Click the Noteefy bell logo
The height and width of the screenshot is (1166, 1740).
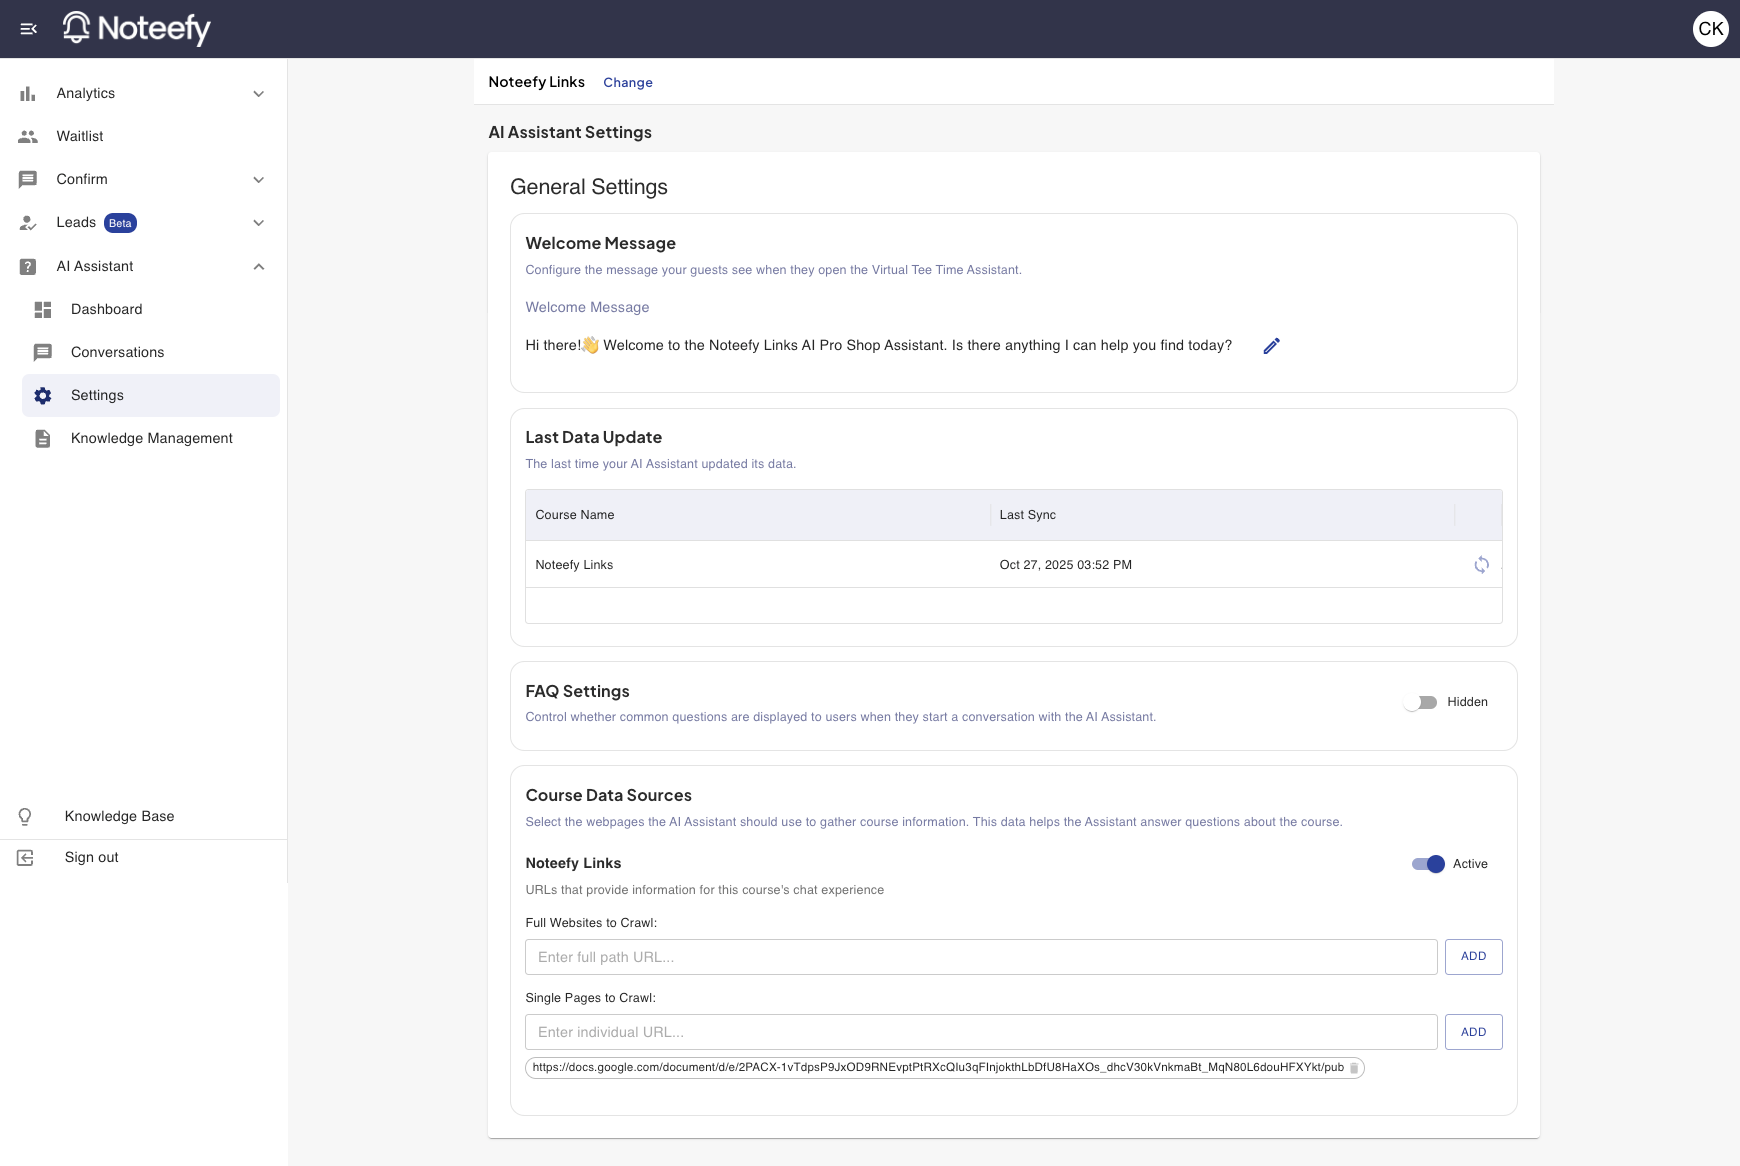pos(77,28)
